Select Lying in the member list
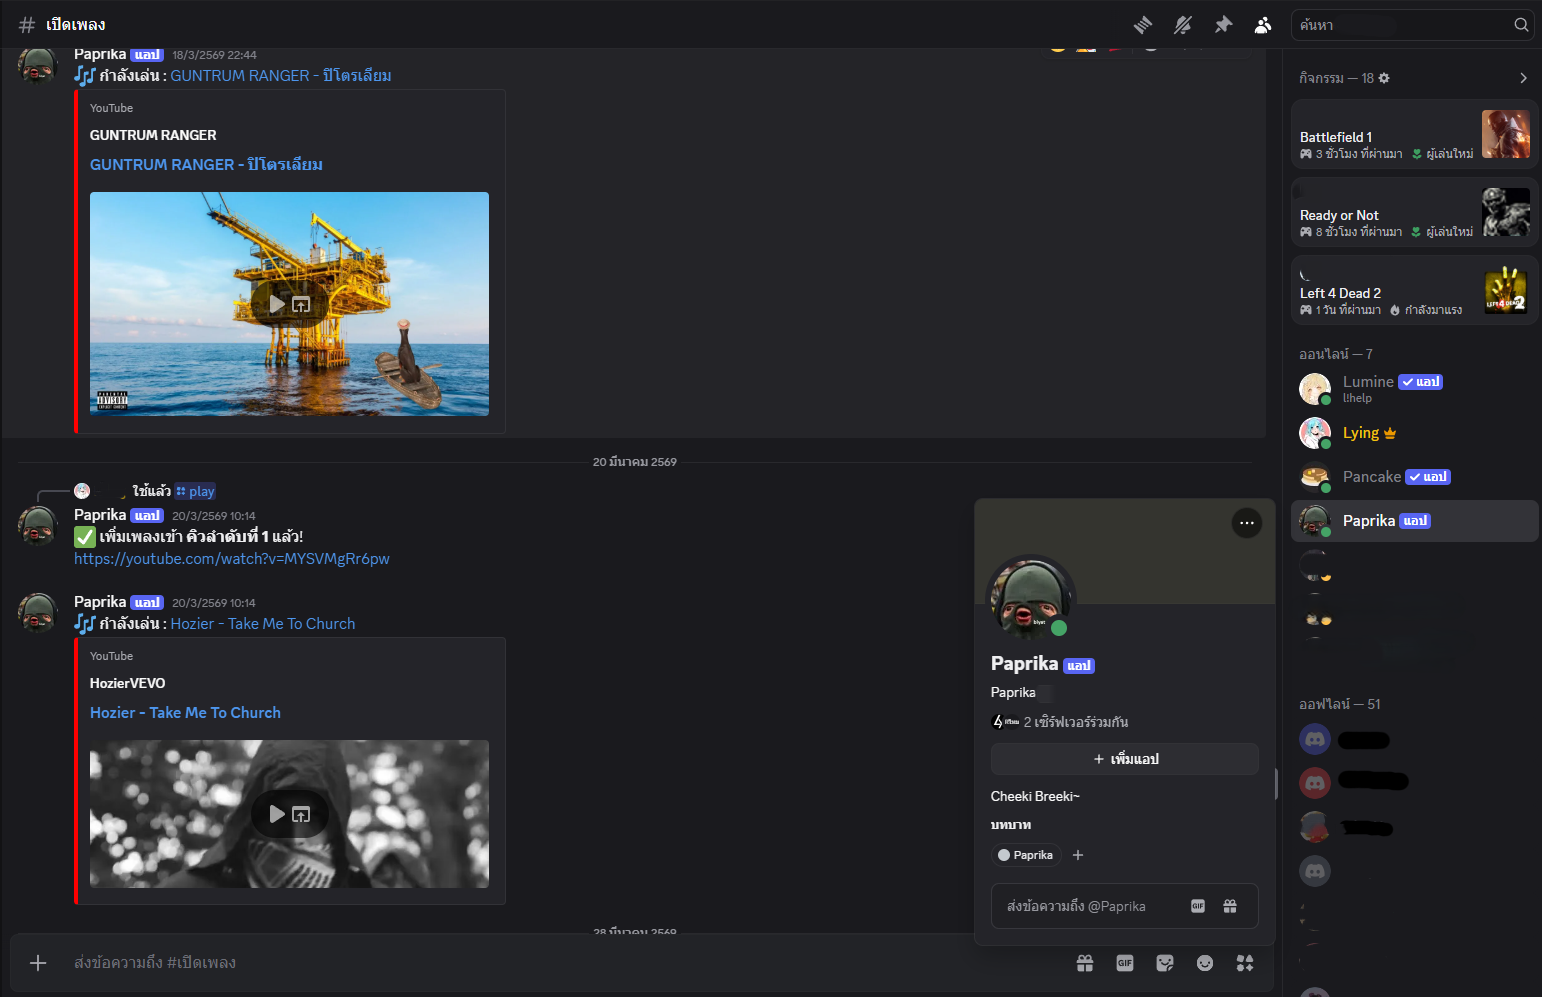1542x997 pixels. (1414, 433)
